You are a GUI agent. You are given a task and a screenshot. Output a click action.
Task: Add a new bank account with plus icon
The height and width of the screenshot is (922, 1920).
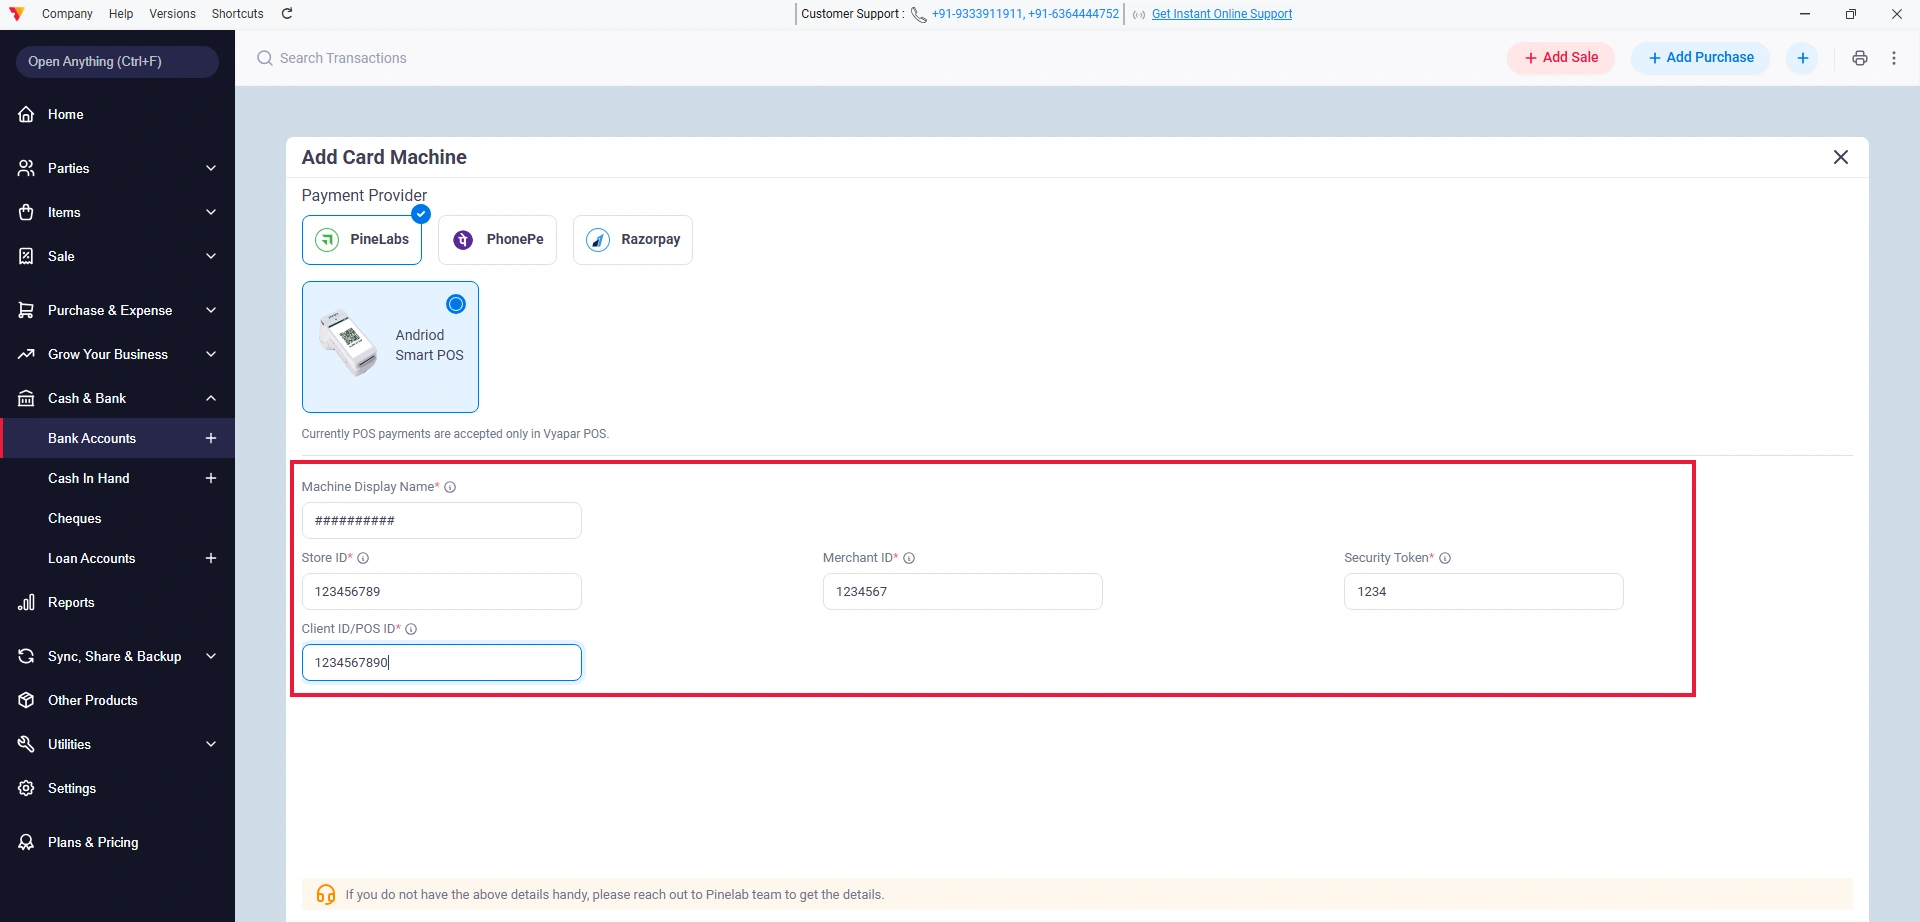pyautogui.click(x=211, y=438)
